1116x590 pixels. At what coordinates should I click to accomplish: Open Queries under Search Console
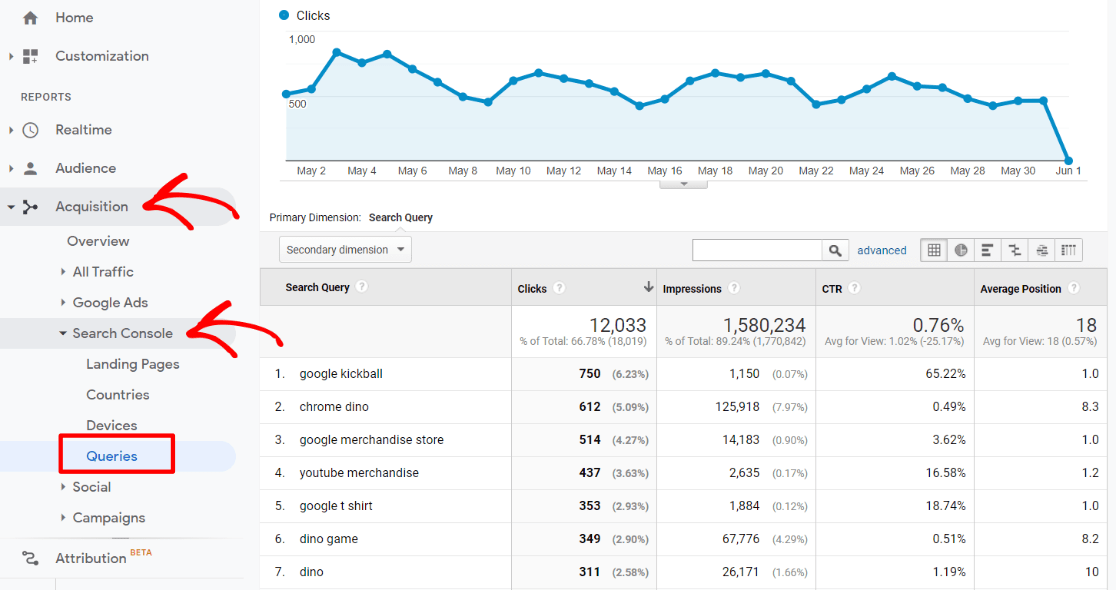[112, 456]
